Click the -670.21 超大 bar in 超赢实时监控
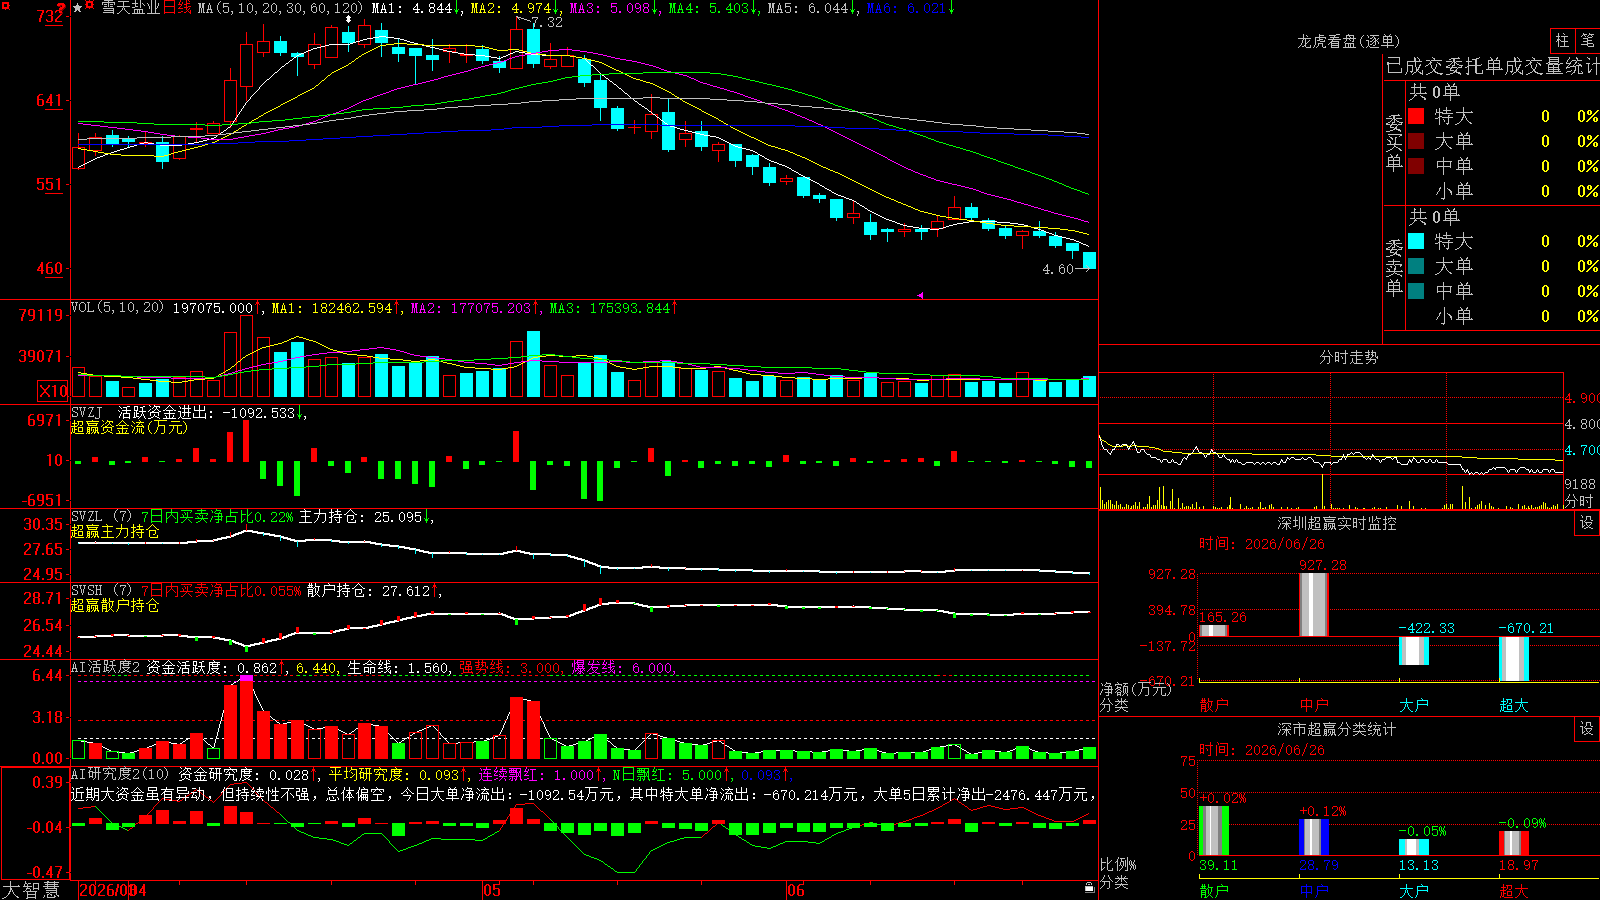The height and width of the screenshot is (900, 1600). click(x=1514, y=660)
